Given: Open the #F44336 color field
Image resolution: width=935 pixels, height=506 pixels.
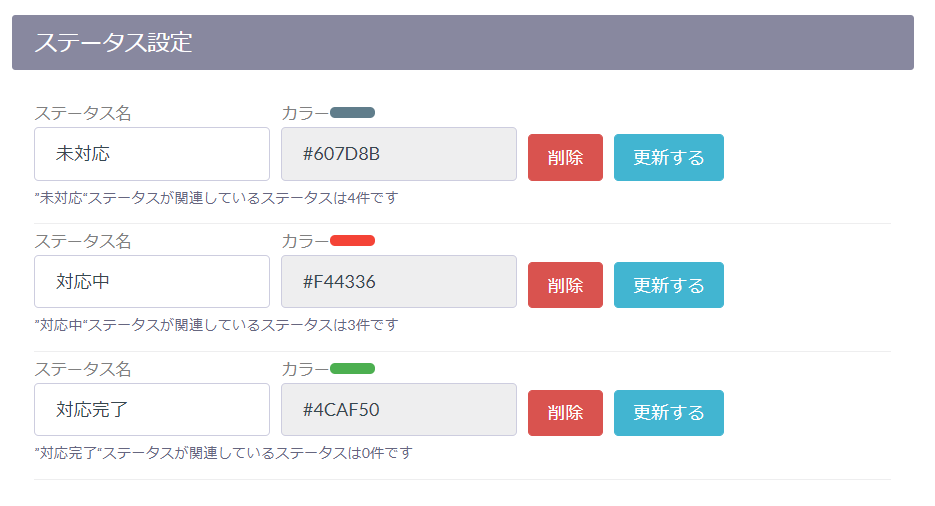Looking at the screenshot, I should click(398, 282).
